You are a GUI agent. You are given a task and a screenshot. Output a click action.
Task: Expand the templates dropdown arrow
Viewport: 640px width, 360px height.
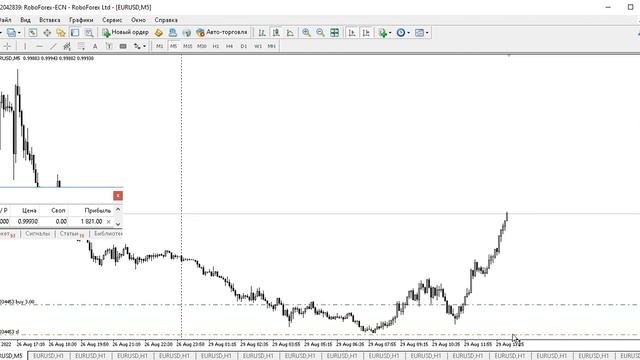(x=427, y=33)
